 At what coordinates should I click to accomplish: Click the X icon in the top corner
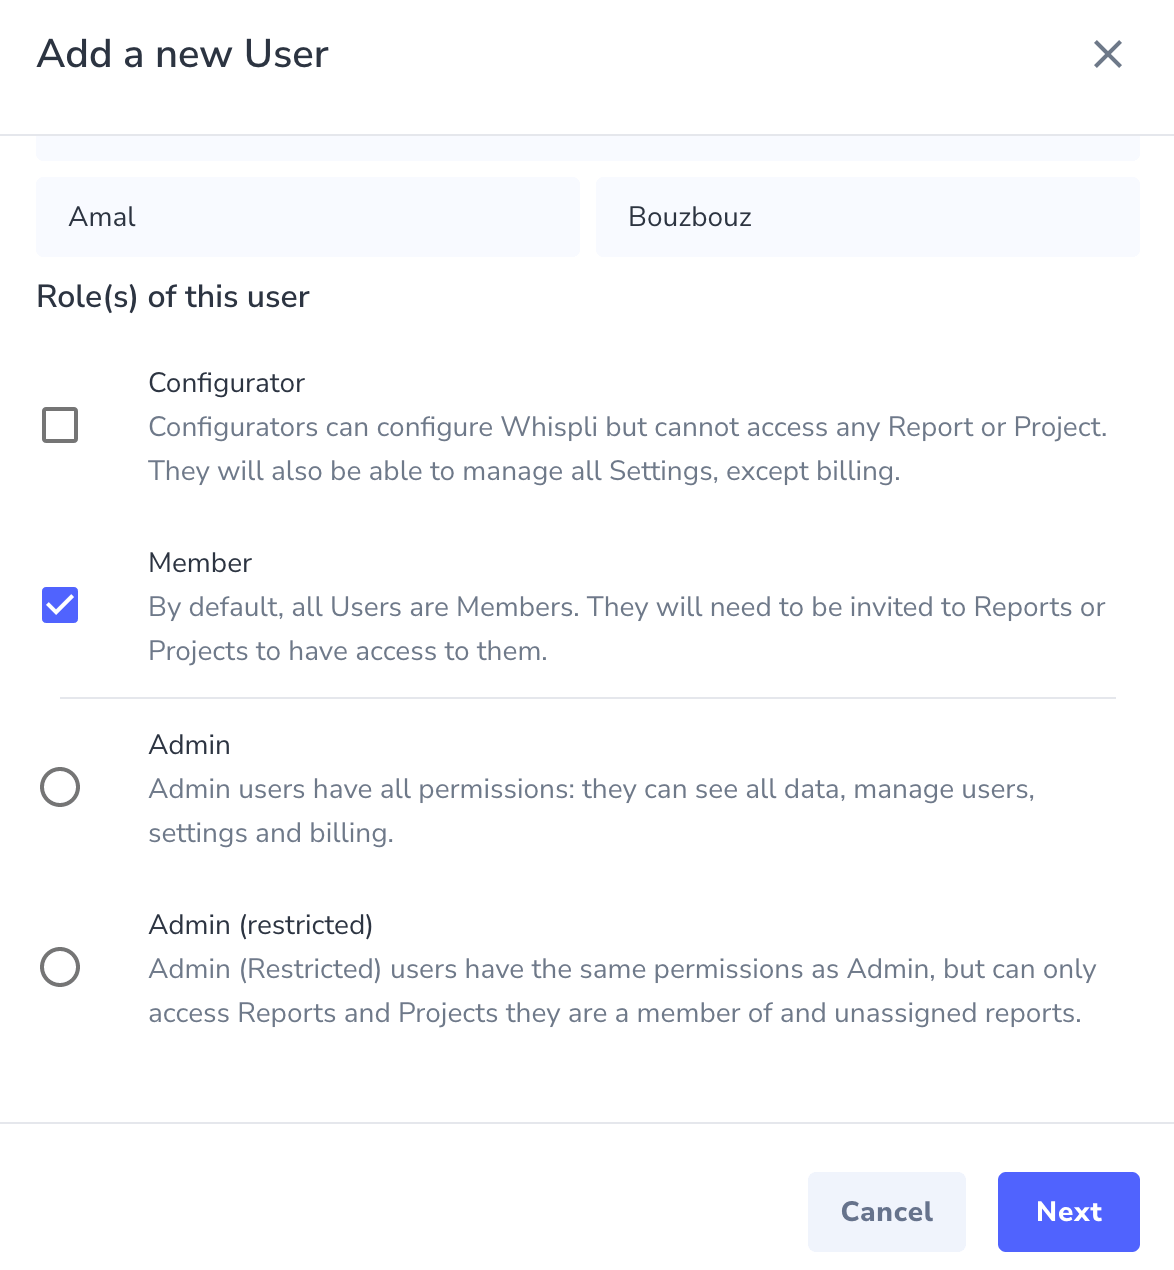point(1107,55)
